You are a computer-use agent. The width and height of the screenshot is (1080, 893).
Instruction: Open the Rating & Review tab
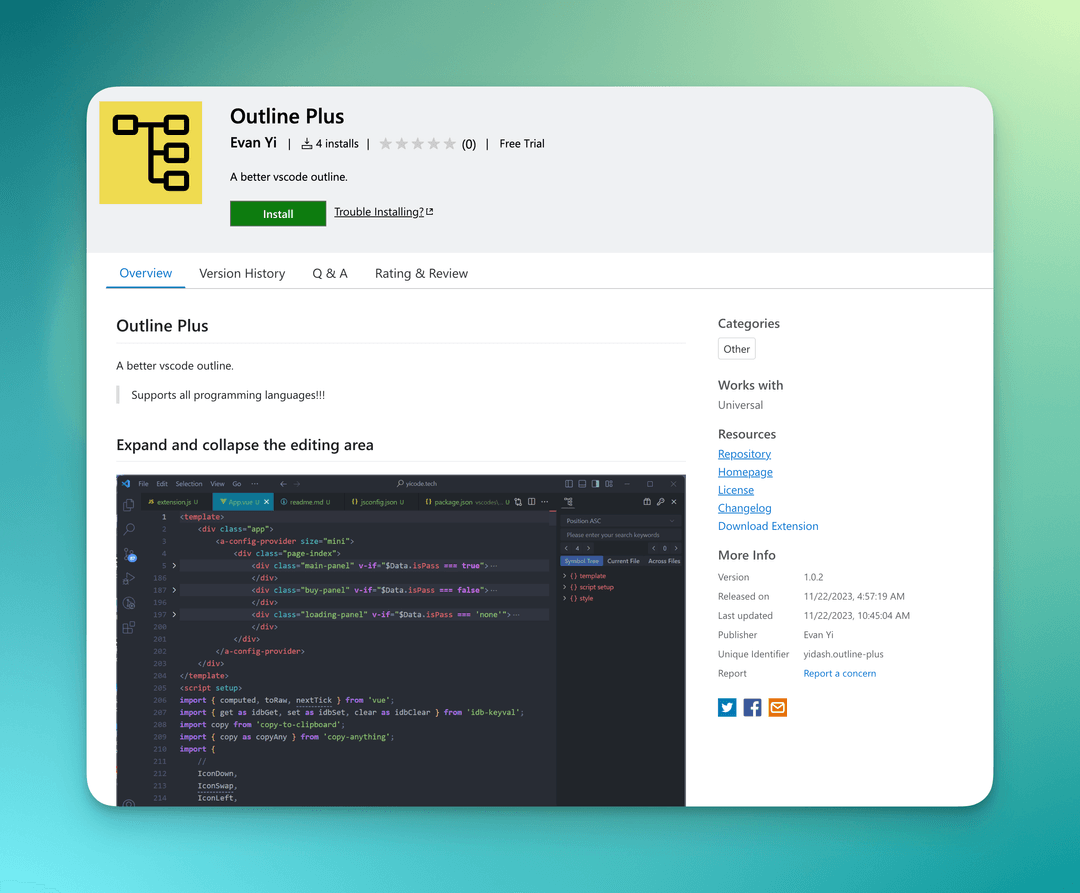coord(422,273)
